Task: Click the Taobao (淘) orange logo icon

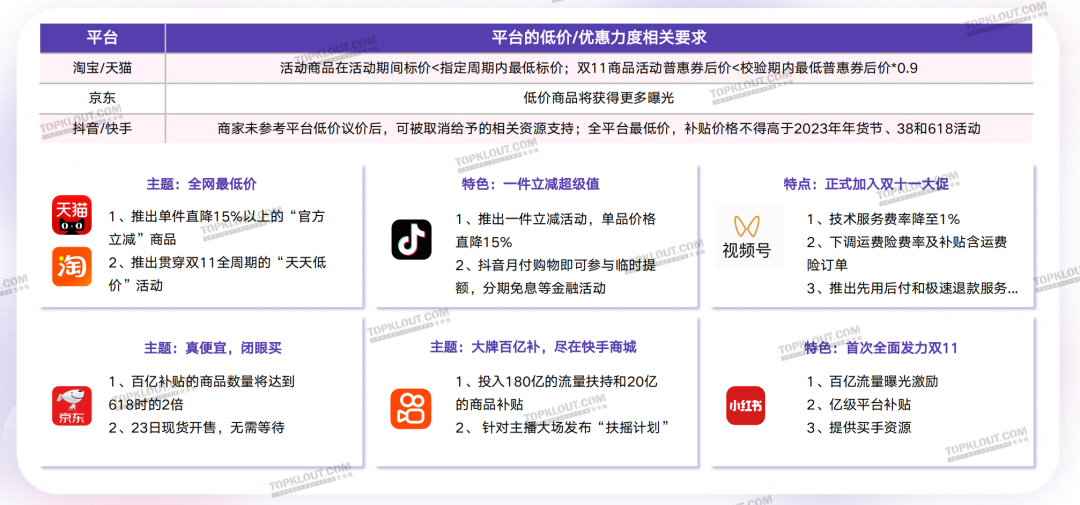Action: [x=72, y=267]
